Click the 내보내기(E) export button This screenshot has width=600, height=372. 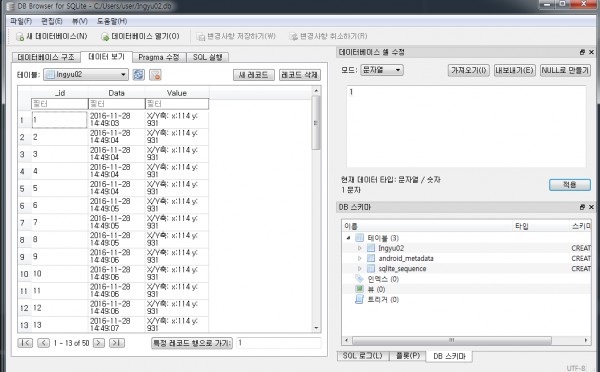(x=515, y=70)
